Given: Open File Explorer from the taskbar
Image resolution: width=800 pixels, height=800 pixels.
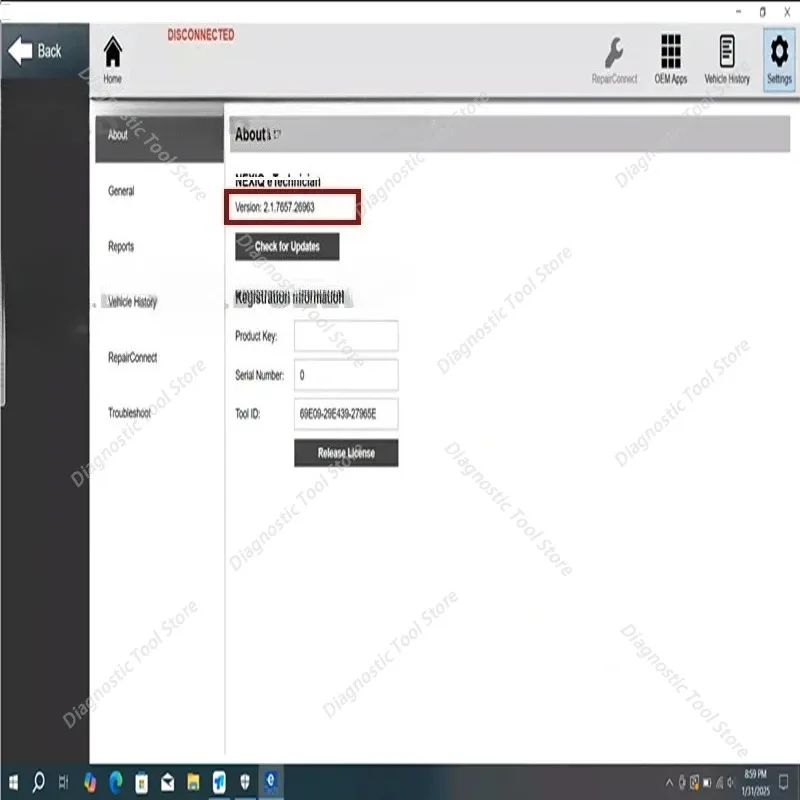Looking at the screenshot, I should pyautogui.click(x=193, y=782).
